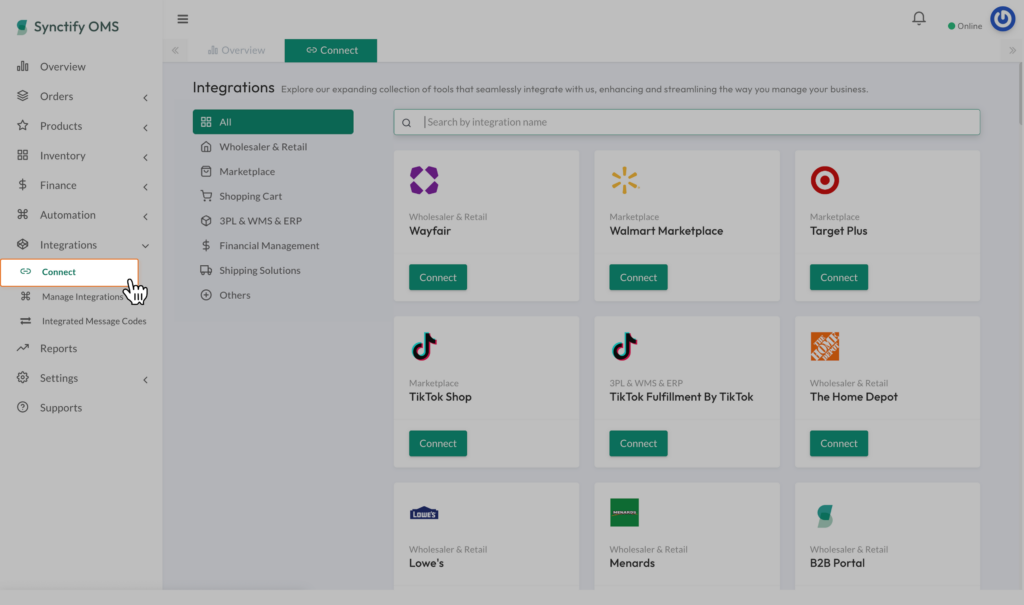
Task: Click the Target Plus bullseye logo
Action: (825, 180)
